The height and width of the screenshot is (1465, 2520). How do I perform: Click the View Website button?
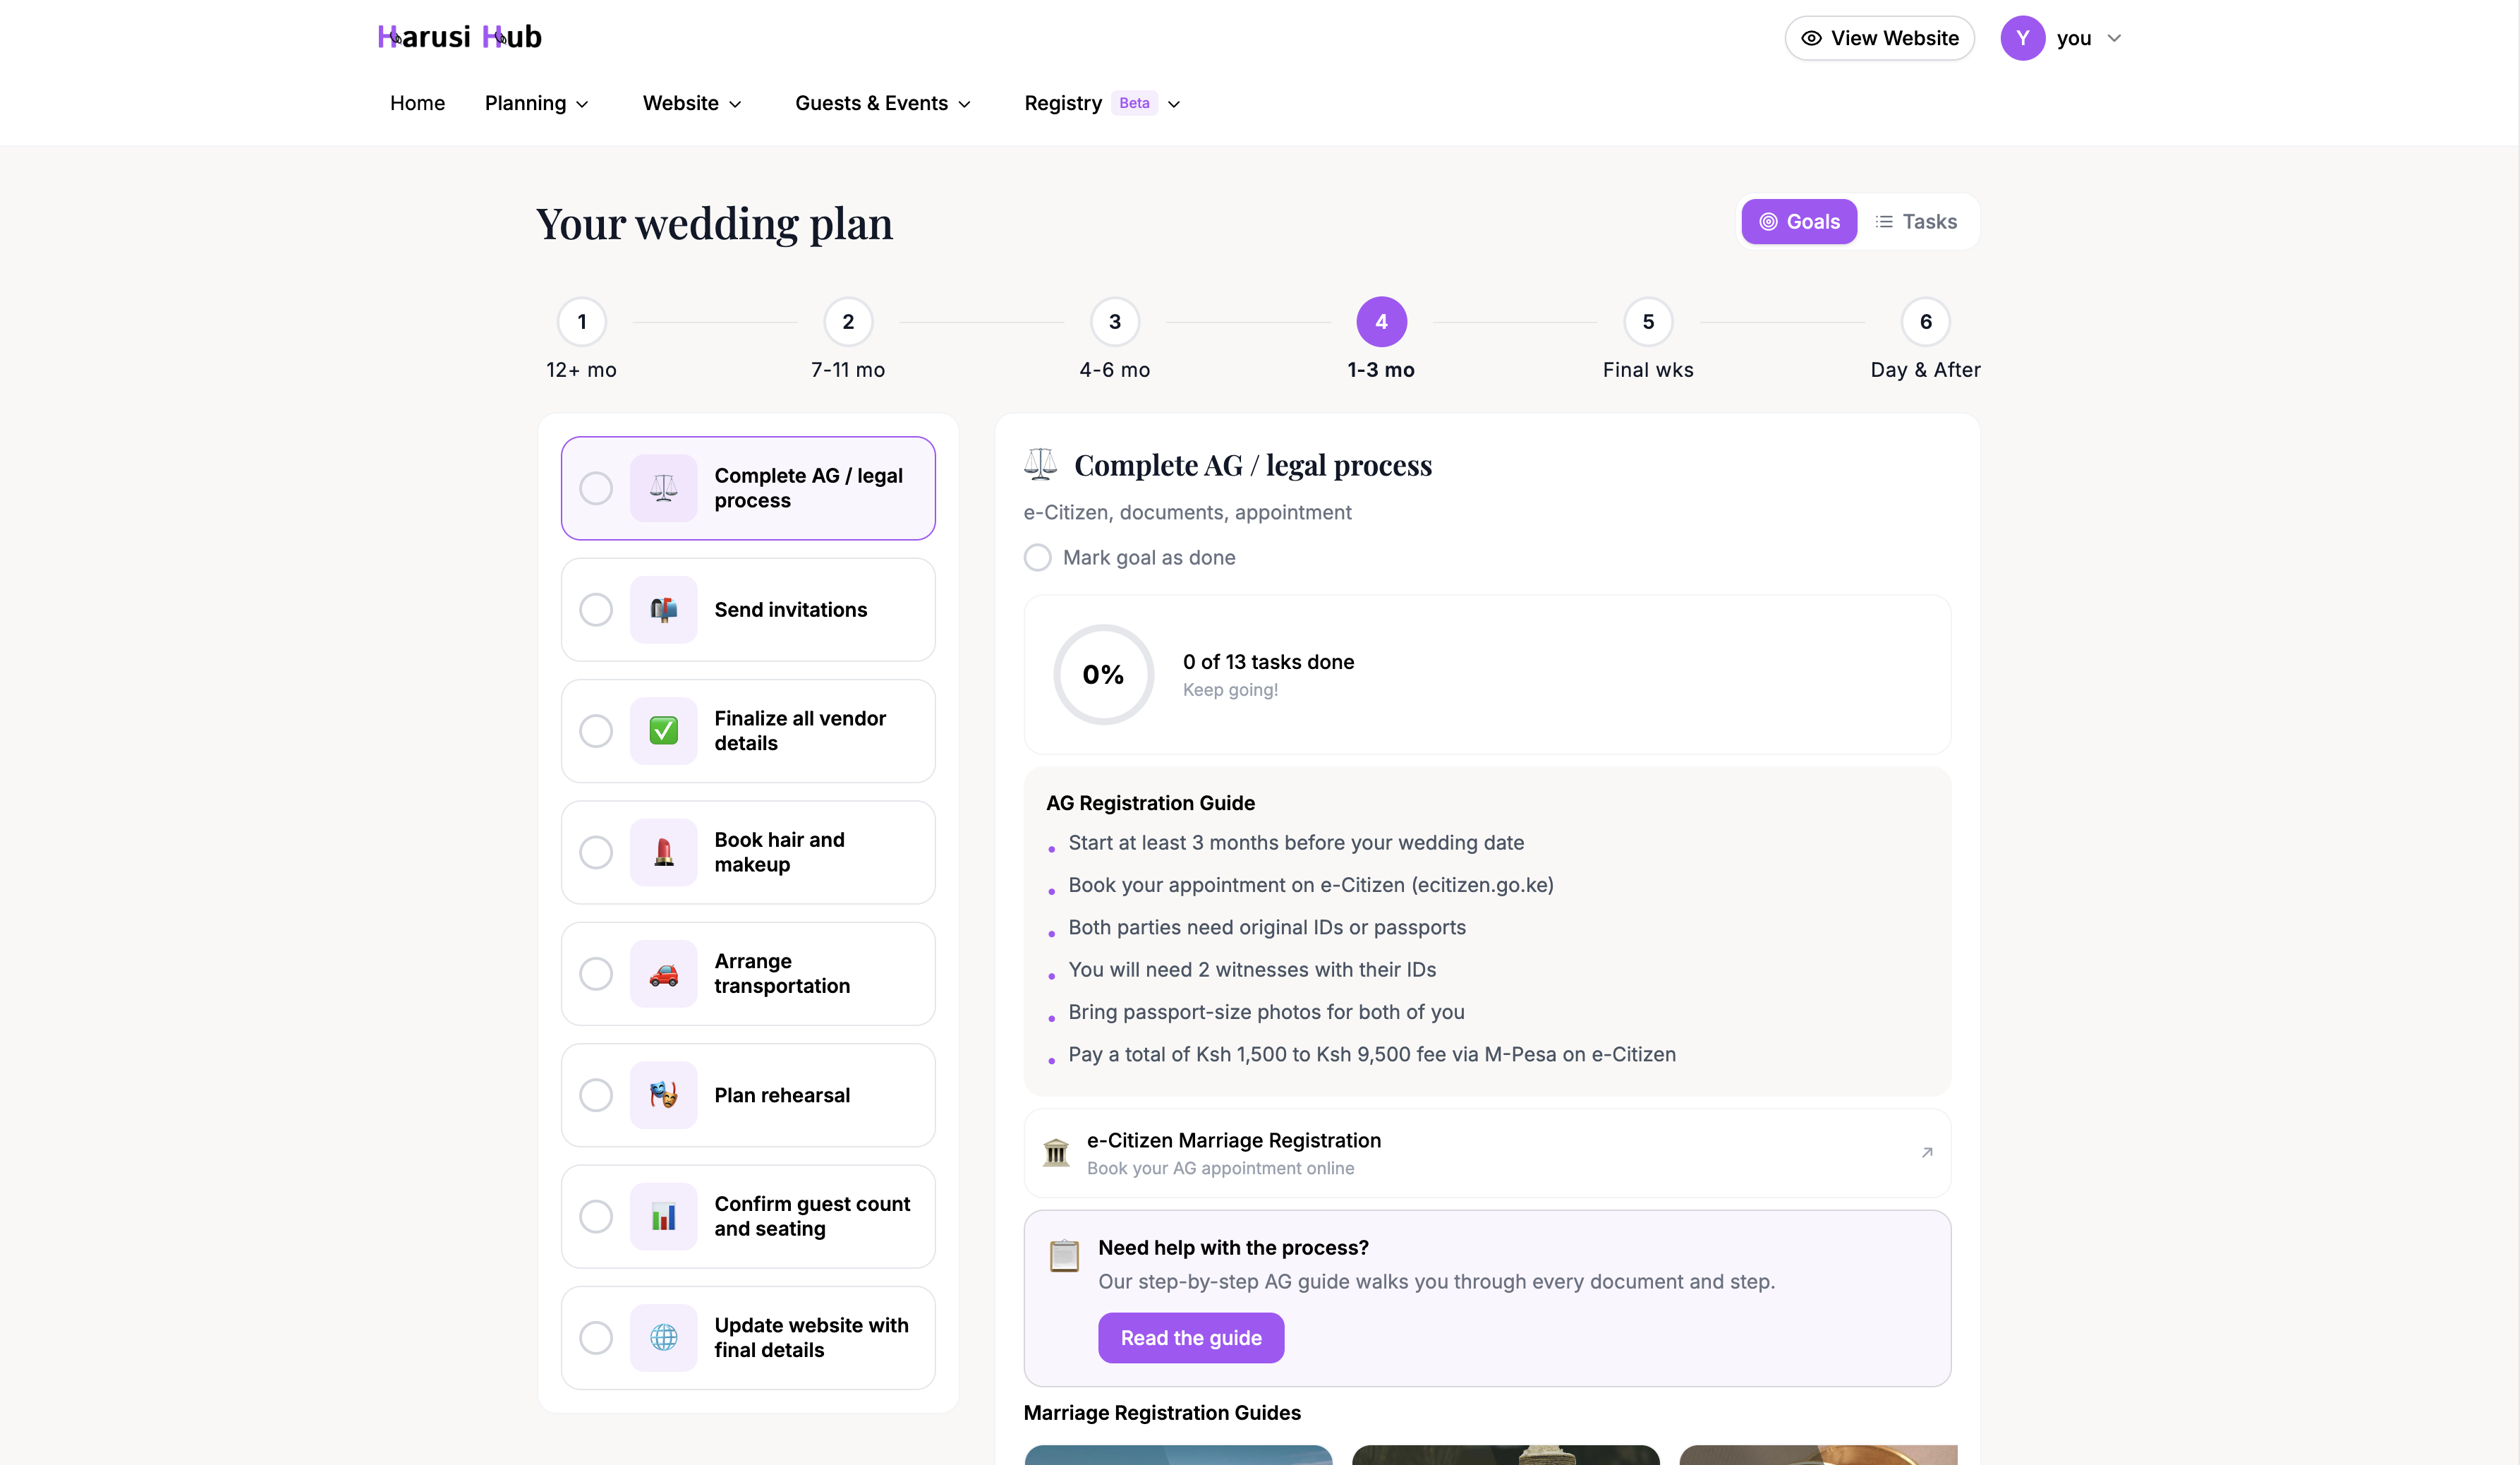pyautogui.click(x=1879, y=38)
